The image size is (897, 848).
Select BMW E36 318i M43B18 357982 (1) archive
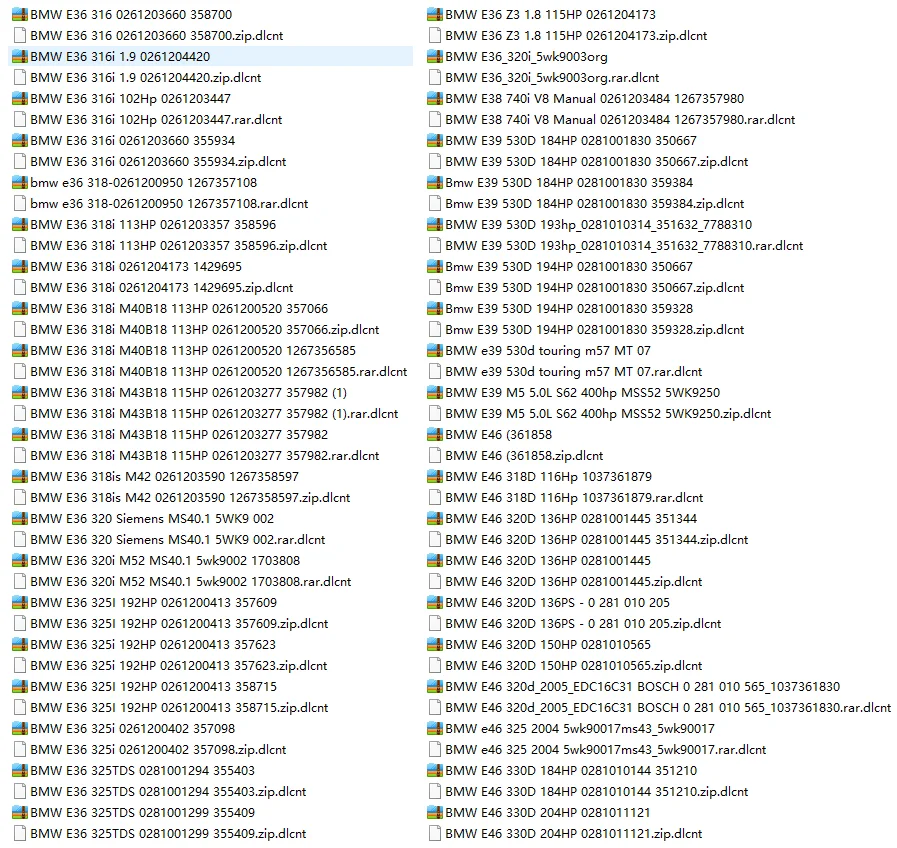click(180, 393)
